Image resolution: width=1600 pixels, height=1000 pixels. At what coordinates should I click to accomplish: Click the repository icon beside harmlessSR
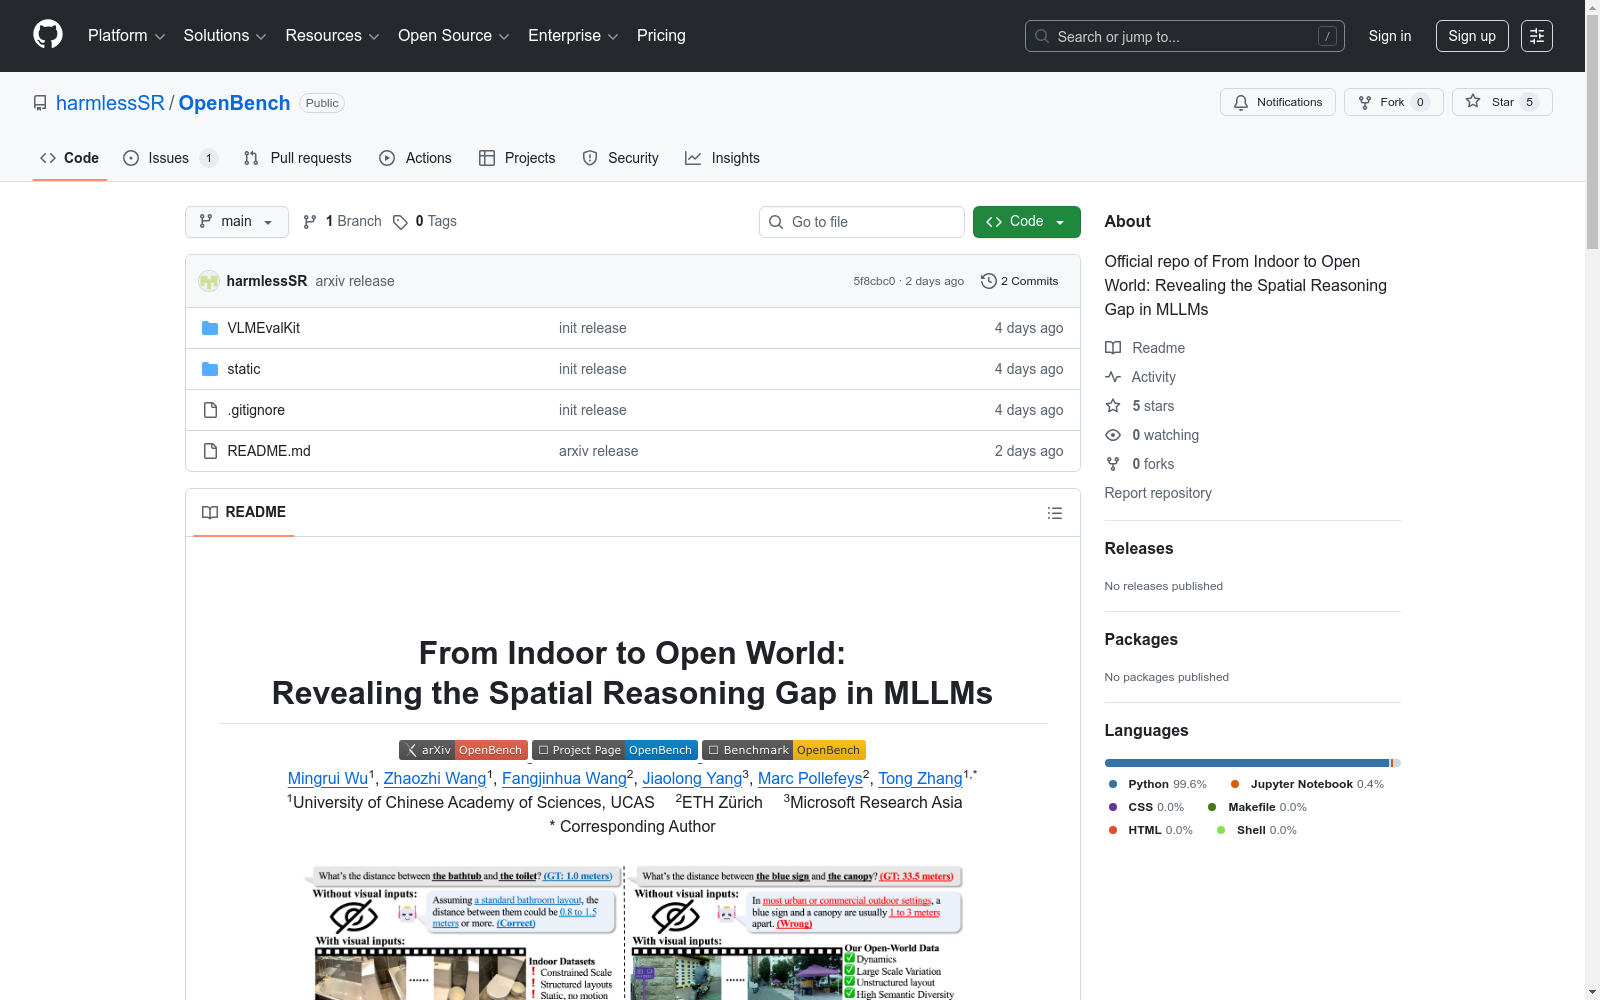pos(40,103)
